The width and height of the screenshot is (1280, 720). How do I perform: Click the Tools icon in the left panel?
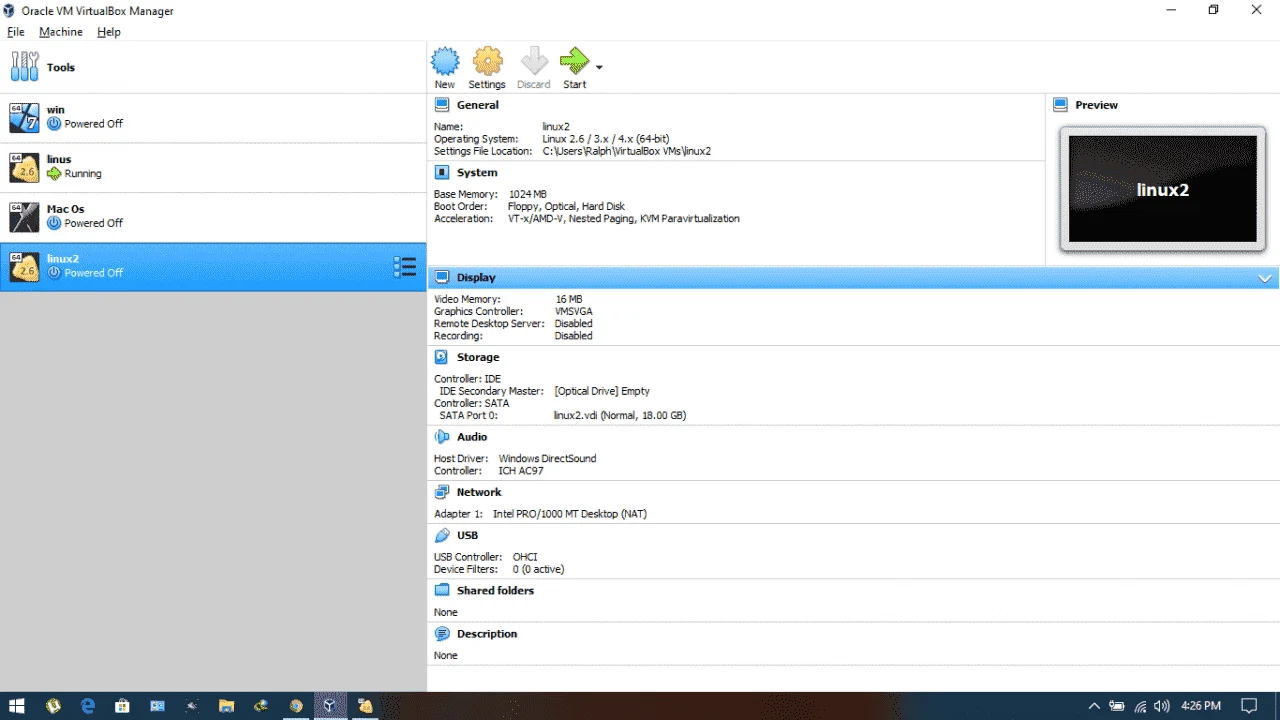tap(23, 67)
